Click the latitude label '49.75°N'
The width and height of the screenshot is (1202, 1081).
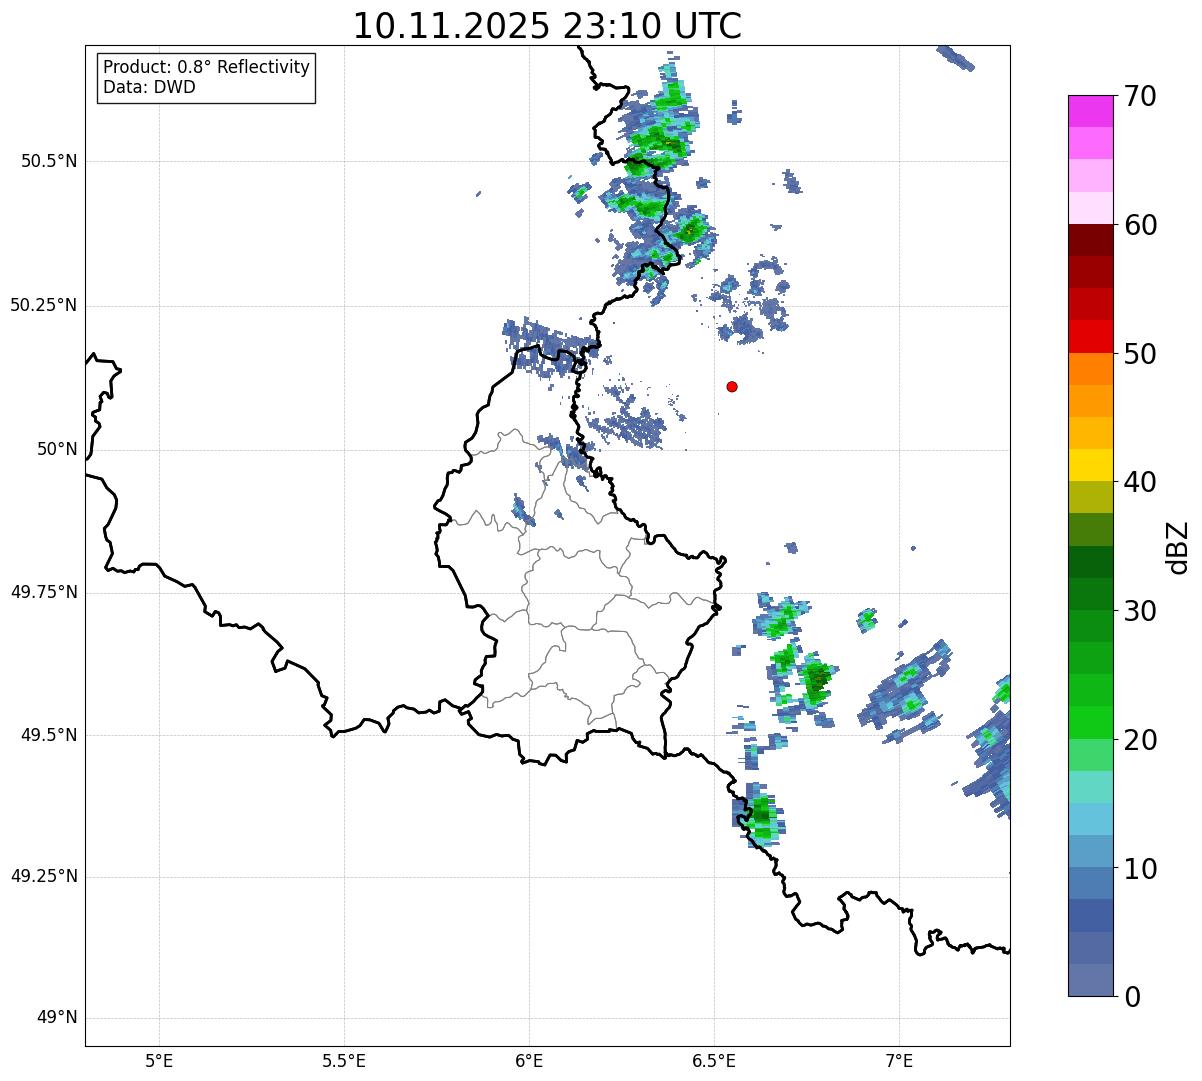click(x=44, y=592)
